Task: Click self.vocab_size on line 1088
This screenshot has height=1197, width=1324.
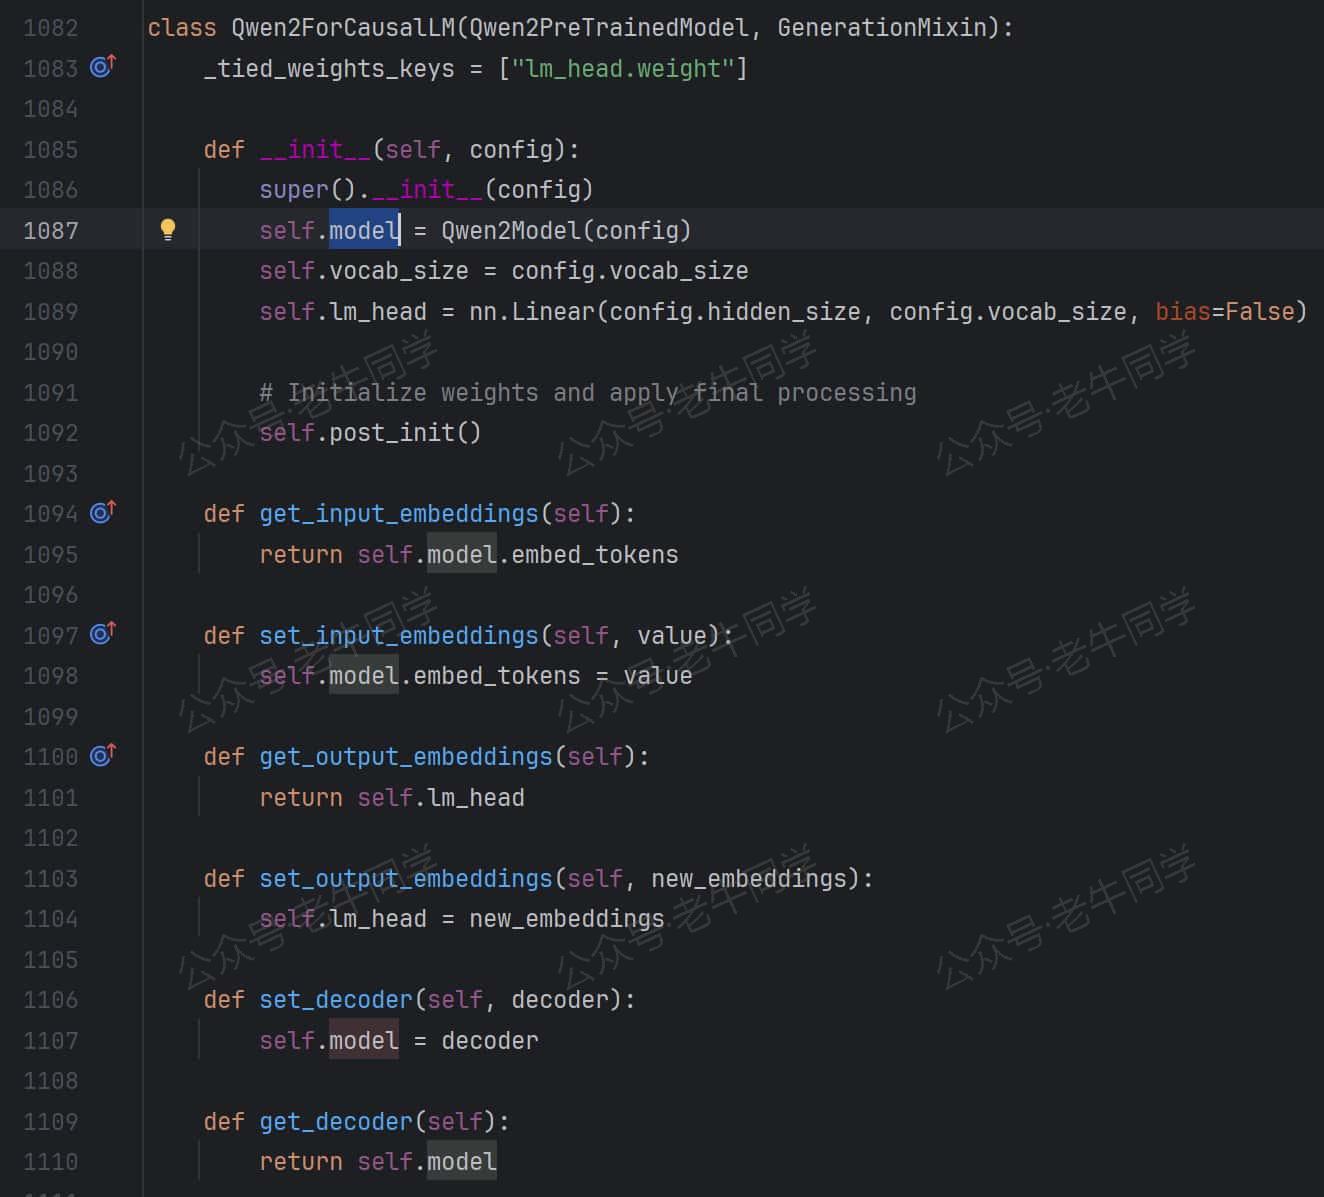Action: [x=364, y=271]
